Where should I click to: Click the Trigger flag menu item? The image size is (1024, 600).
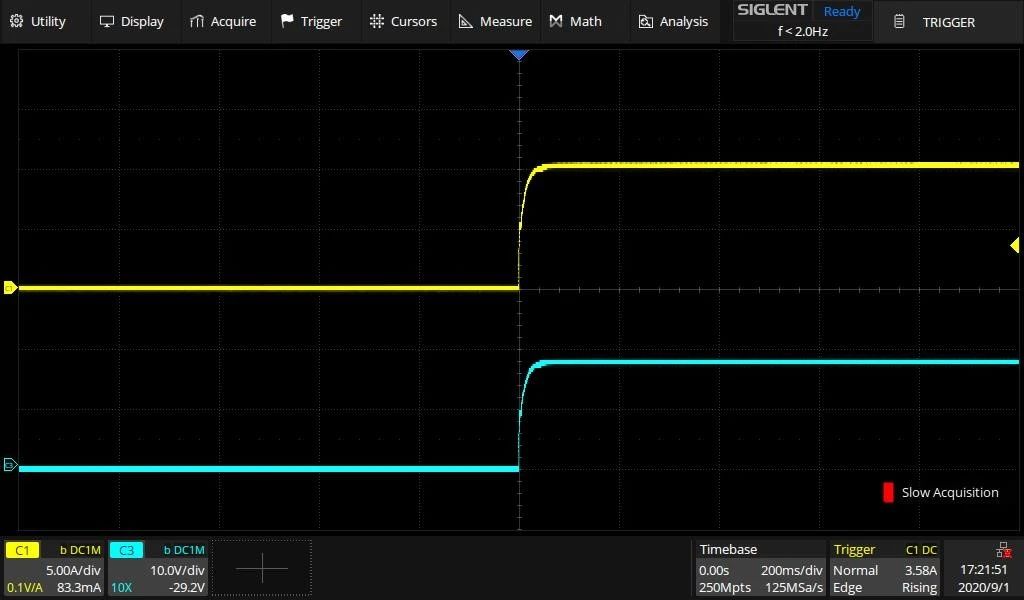pos(311,21)
